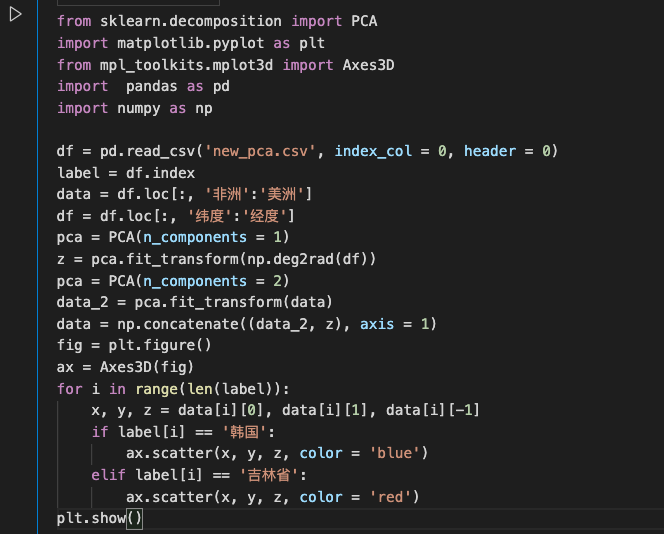This screenshot has height=534, width=664.
Task: Click 'PCA' at the end of the first line
Action: point(364,21)
